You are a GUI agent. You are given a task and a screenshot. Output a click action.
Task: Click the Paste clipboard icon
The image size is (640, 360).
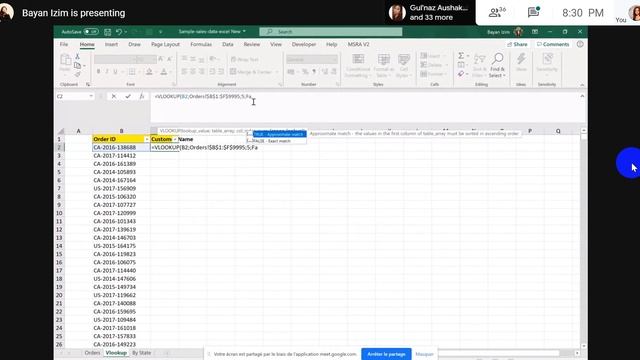(x=65, y=60)
